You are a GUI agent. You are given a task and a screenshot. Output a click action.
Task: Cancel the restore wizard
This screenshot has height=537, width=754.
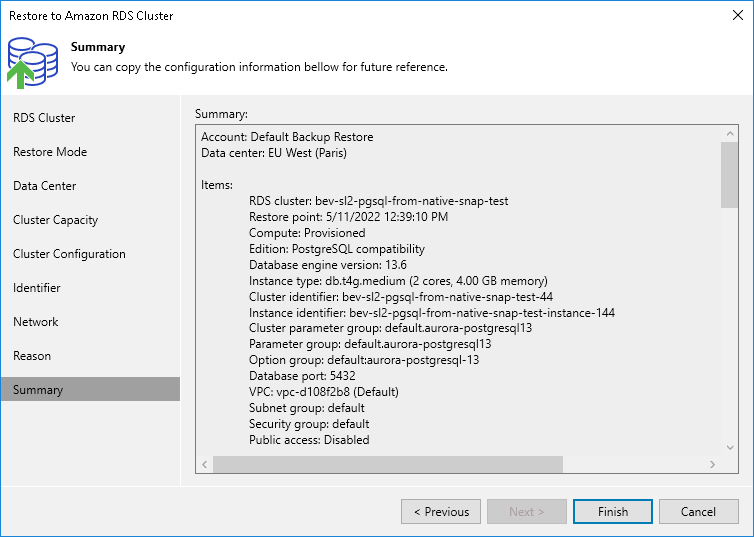[698, 511]
